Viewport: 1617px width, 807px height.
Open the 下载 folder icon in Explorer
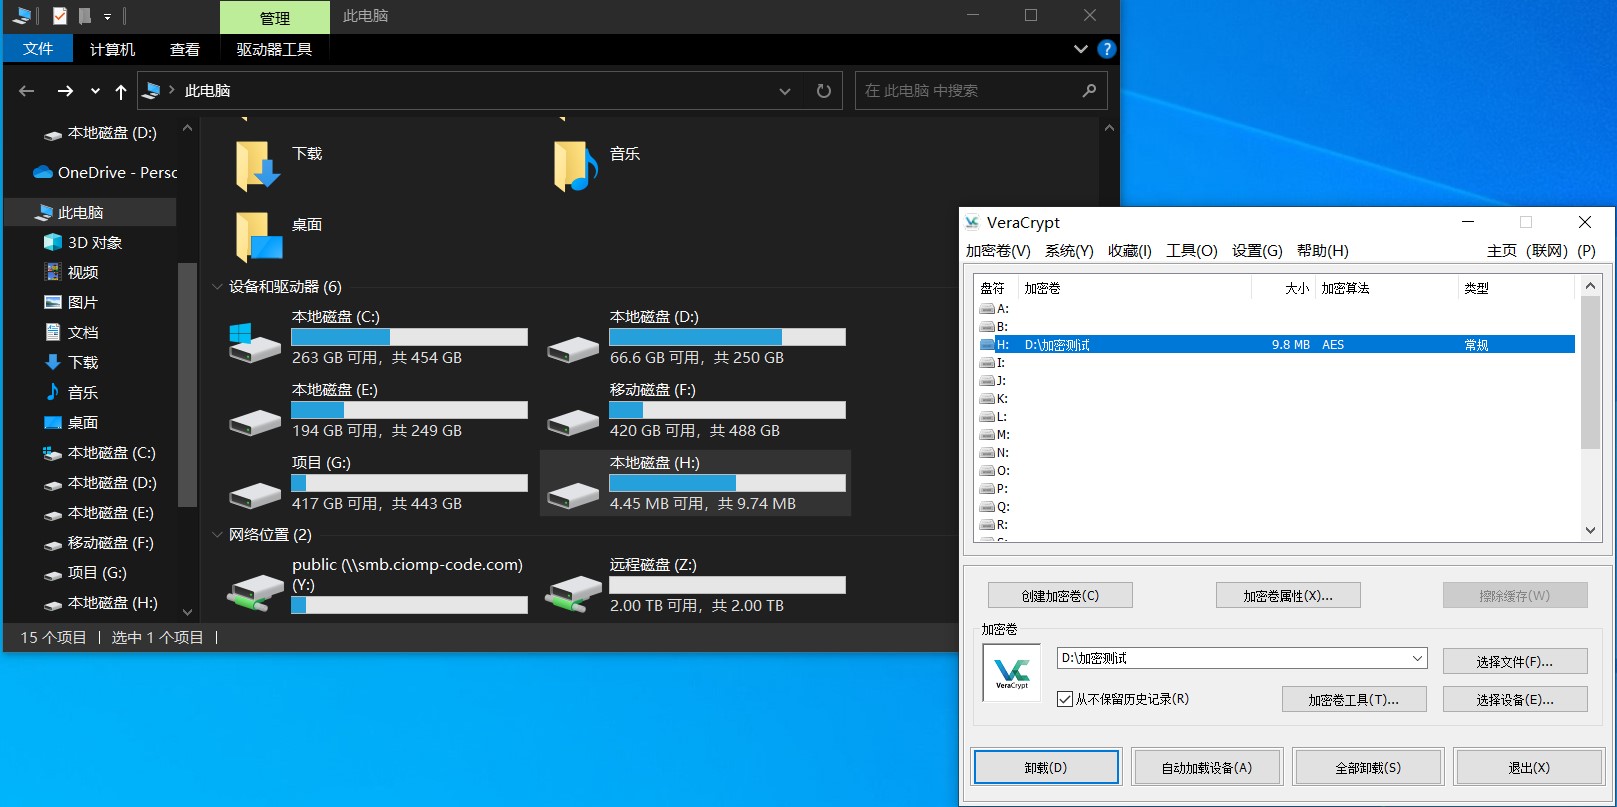click(x=257, y=165)
